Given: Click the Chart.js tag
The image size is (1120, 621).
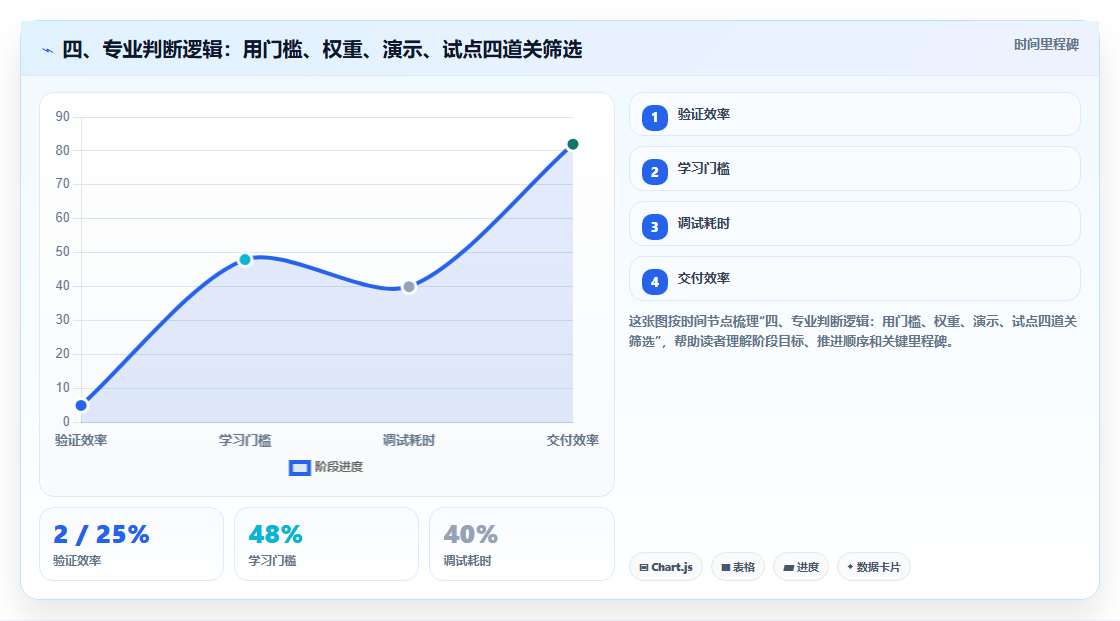Looking at the screenshot, I should tap(666, 567).
